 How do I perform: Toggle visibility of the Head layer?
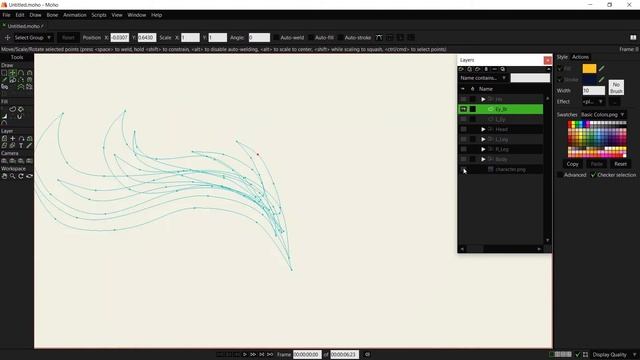click(x=463, y=129)
